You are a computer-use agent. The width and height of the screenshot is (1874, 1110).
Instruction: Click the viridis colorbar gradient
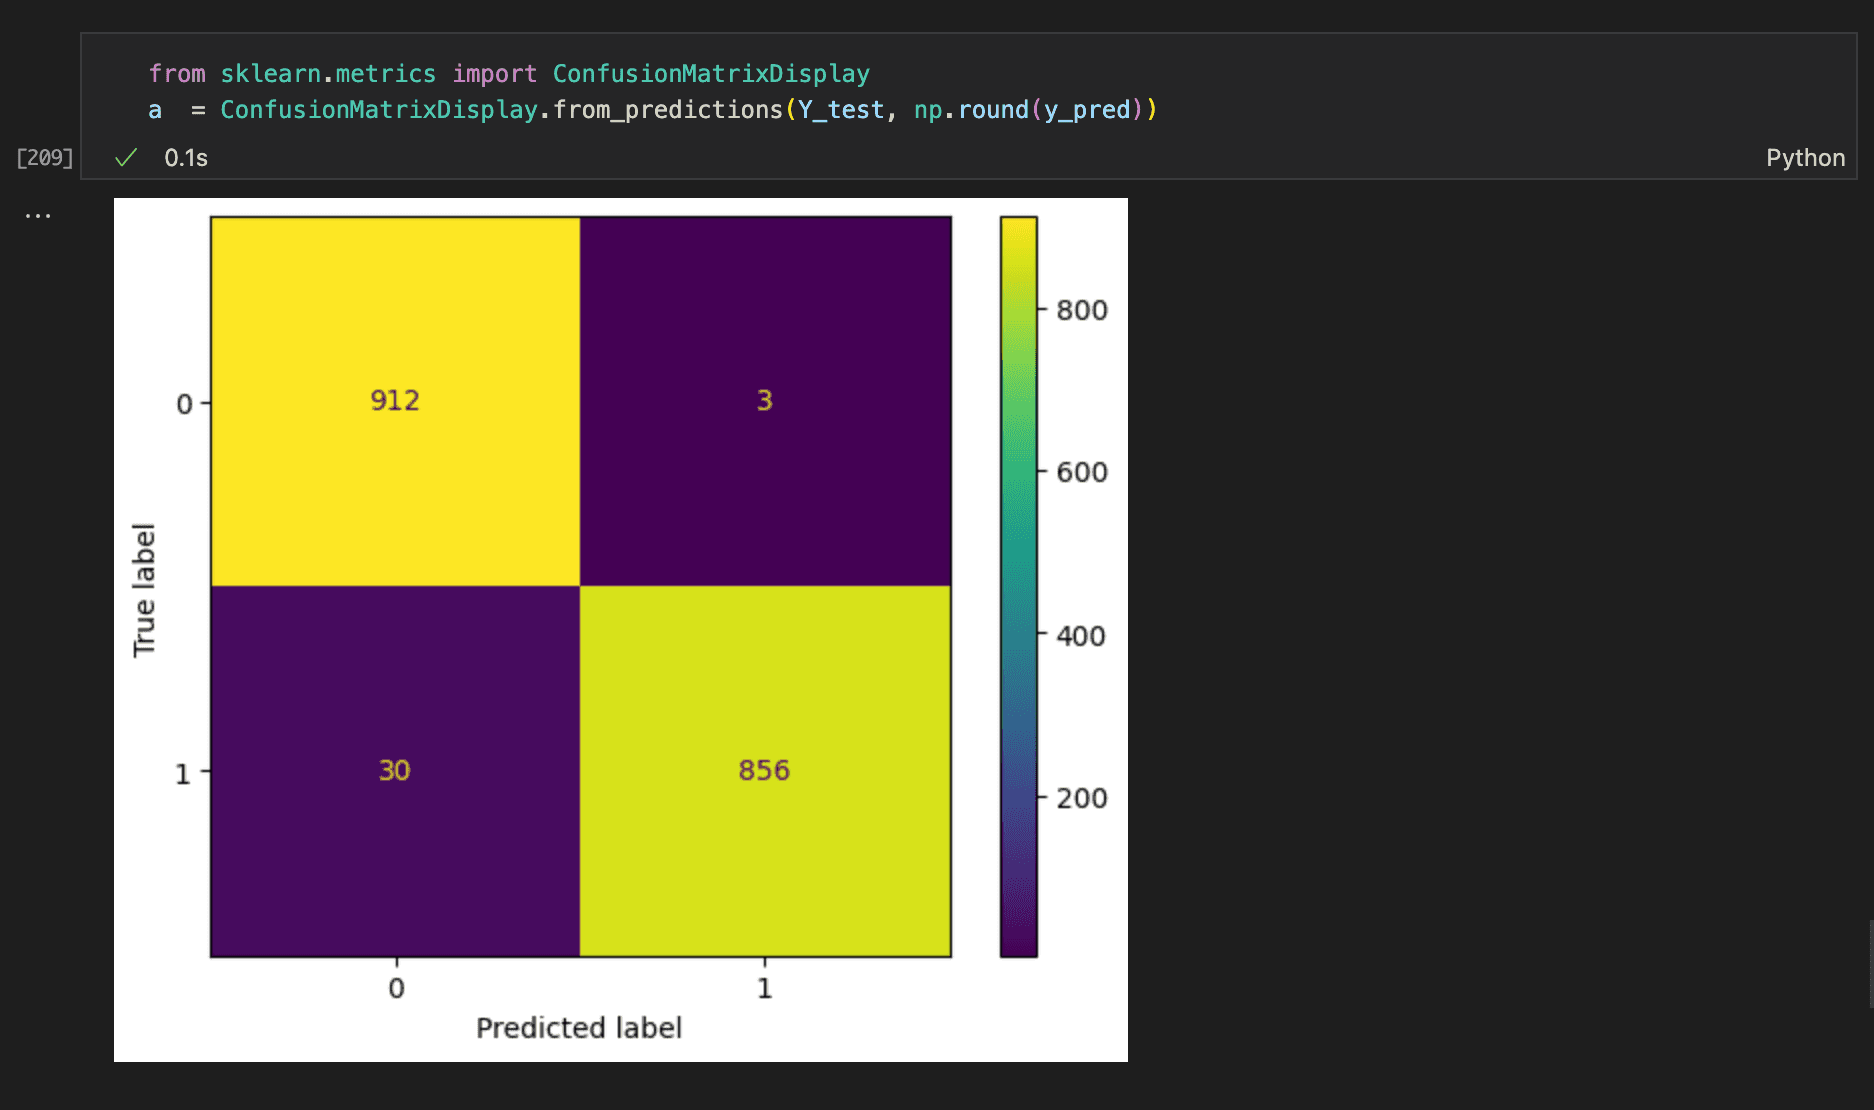(x=1019, y=587)
